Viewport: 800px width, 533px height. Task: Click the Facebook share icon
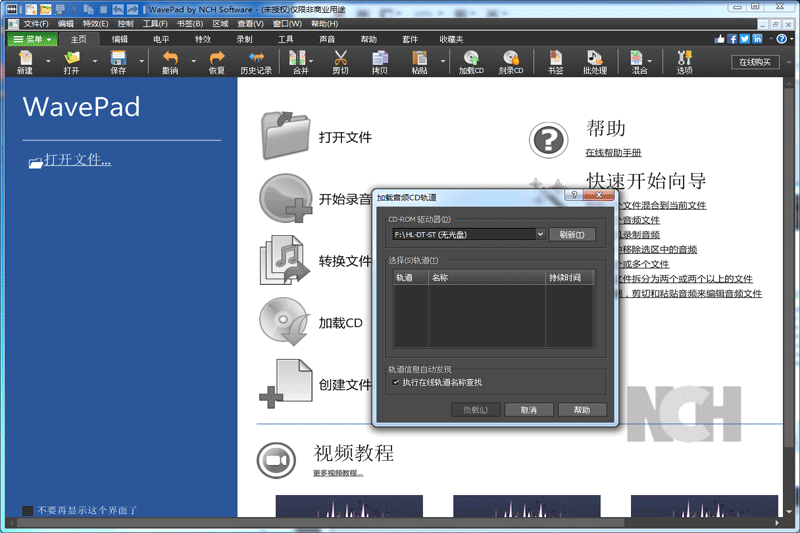point(733,39)
